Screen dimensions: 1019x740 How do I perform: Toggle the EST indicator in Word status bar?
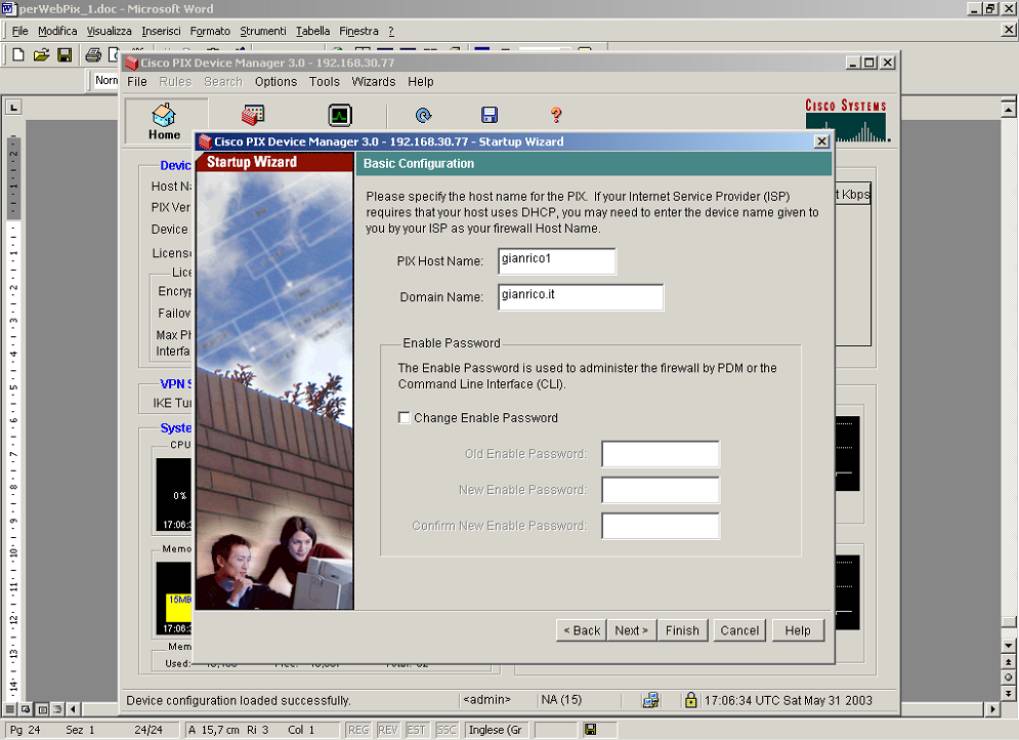[416, 730]
